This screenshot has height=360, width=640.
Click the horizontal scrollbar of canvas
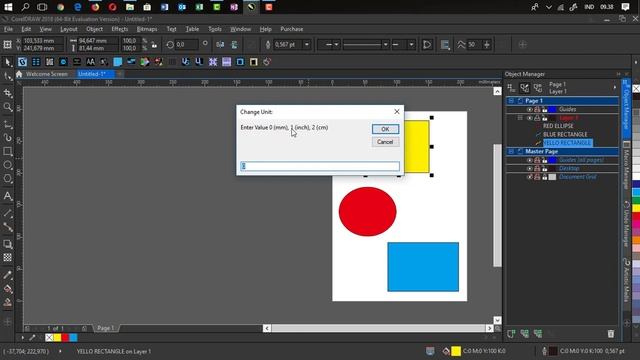(378, 328)
